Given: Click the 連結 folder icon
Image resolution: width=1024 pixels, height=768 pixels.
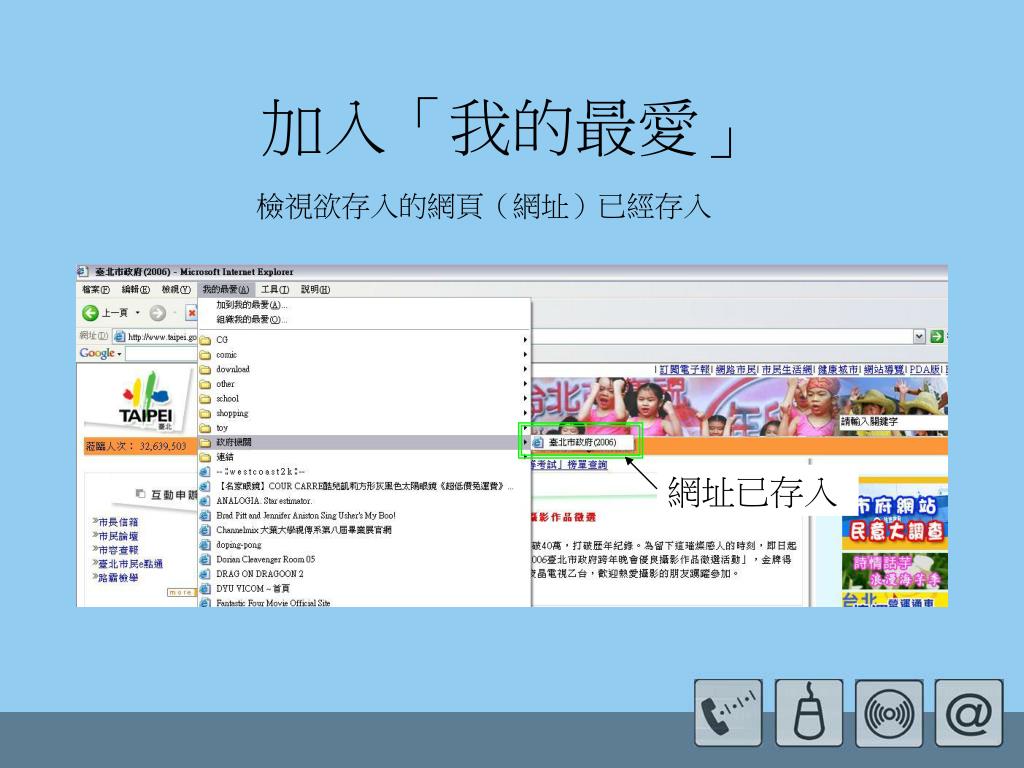Looking at the screenshot, I should coord(205,457).
